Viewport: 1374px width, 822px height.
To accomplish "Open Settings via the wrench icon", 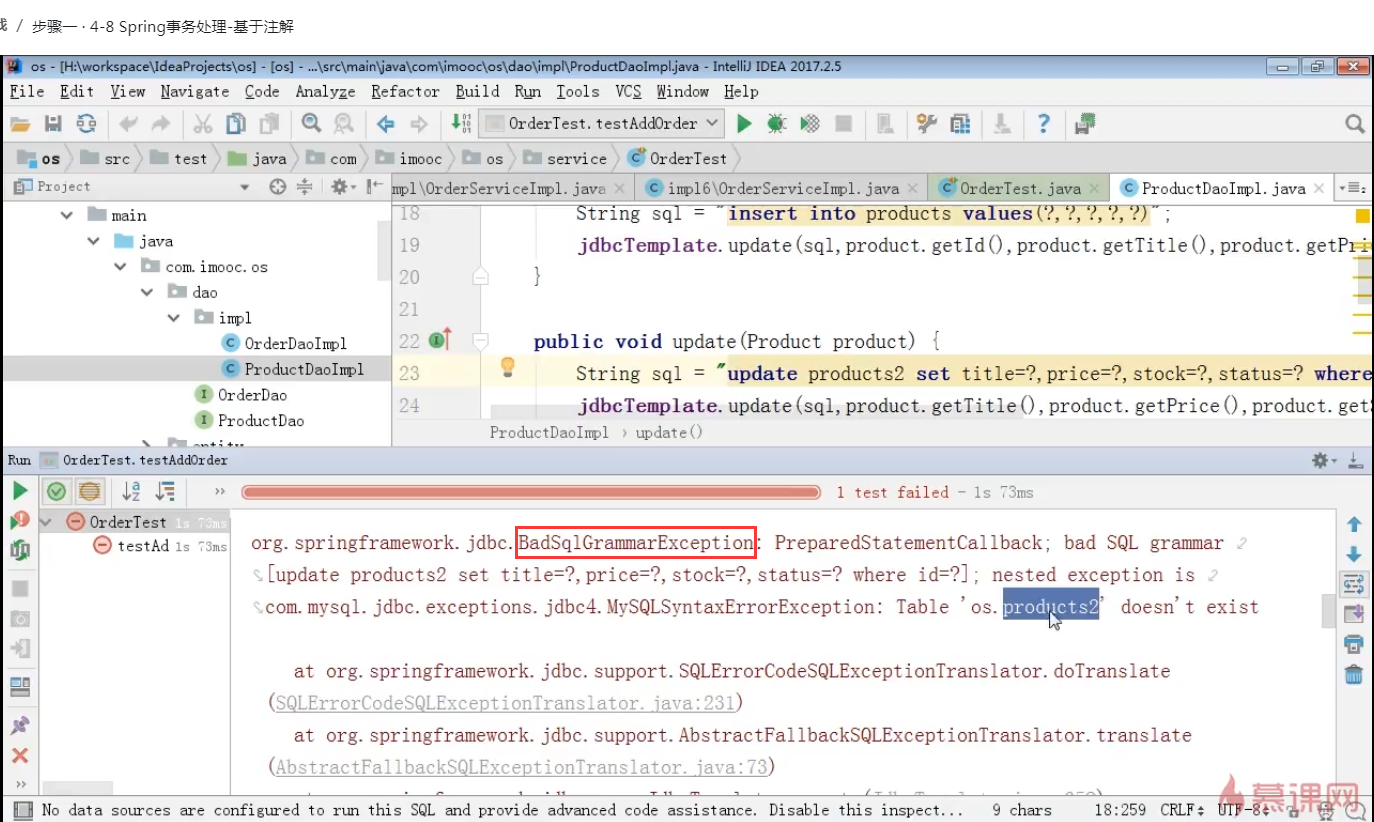I will pyautogui.click(x=927, y=124).
